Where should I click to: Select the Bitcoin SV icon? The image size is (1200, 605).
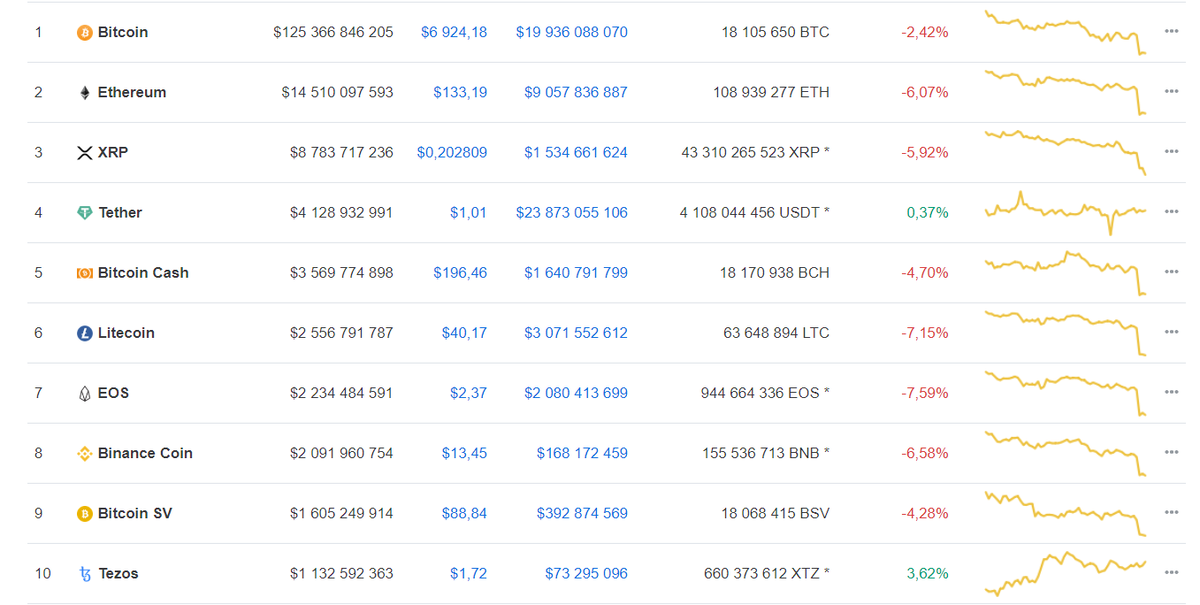coord(84,512)
